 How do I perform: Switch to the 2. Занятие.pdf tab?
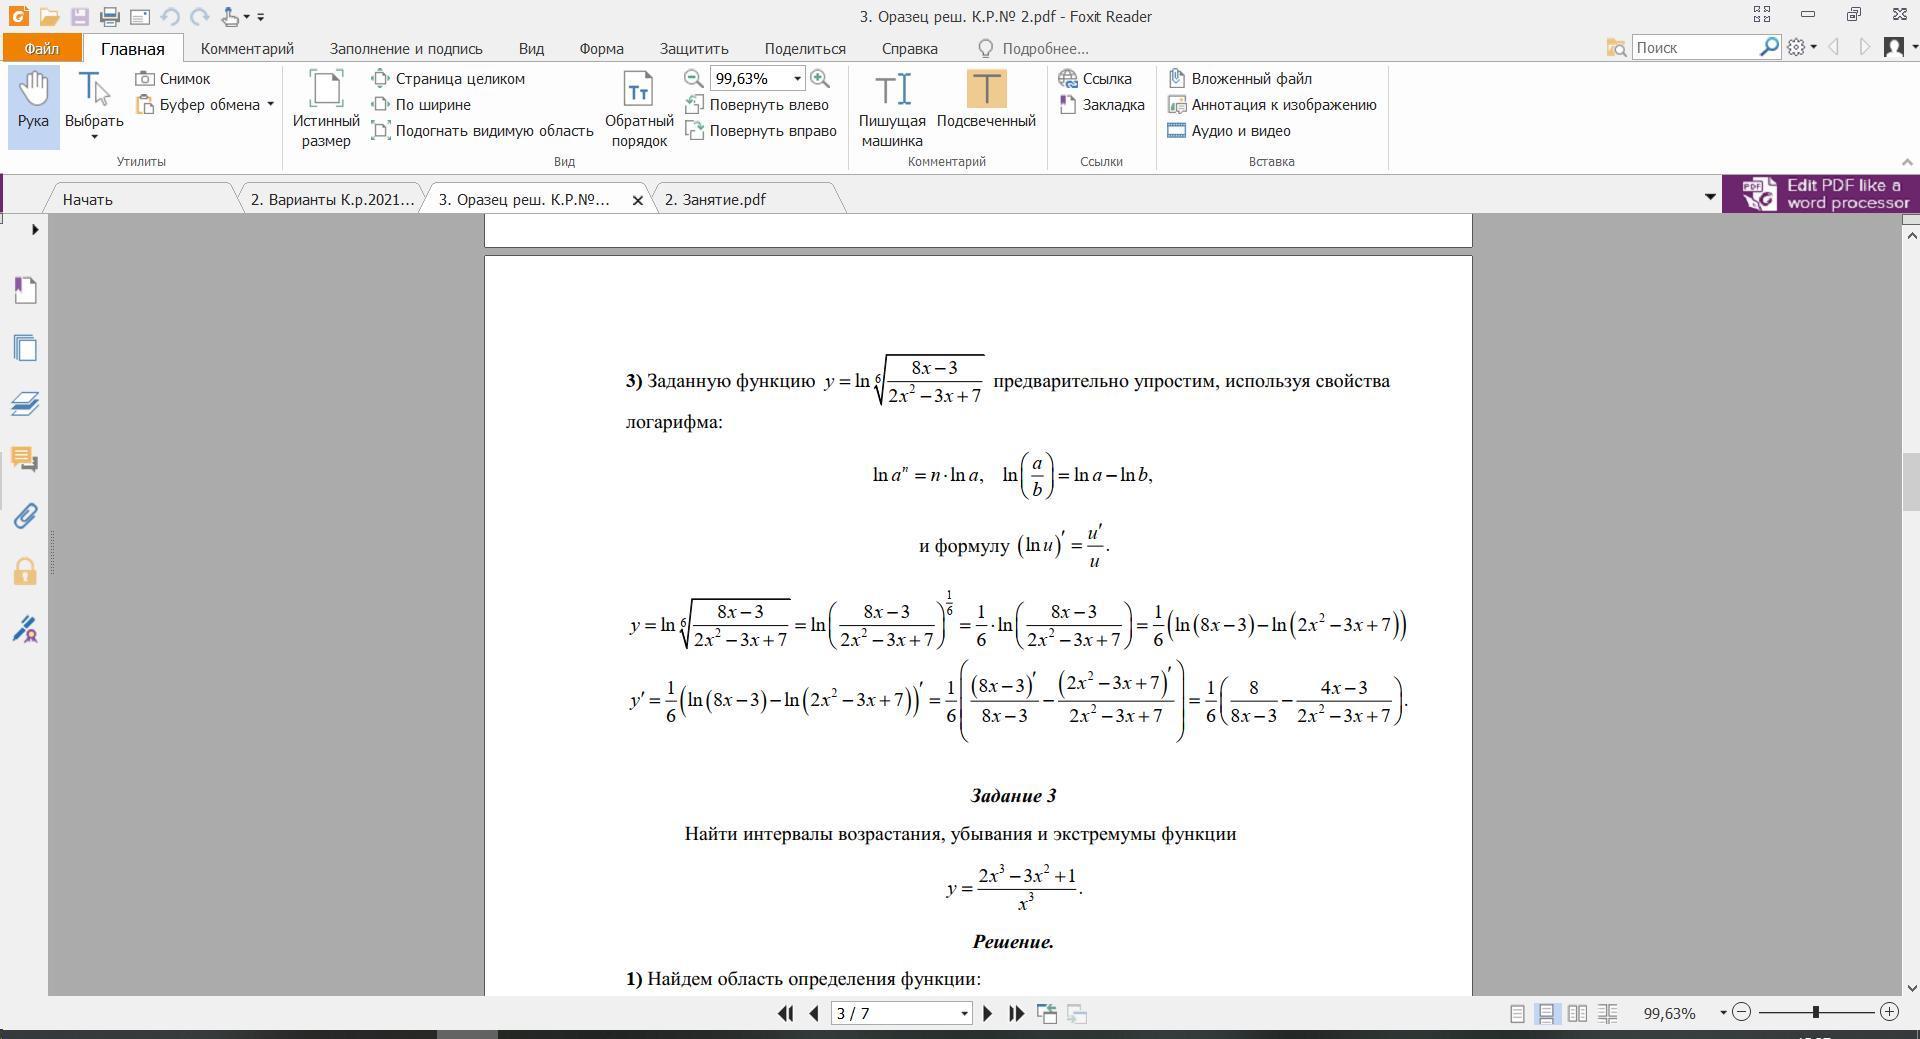point(715,199)
